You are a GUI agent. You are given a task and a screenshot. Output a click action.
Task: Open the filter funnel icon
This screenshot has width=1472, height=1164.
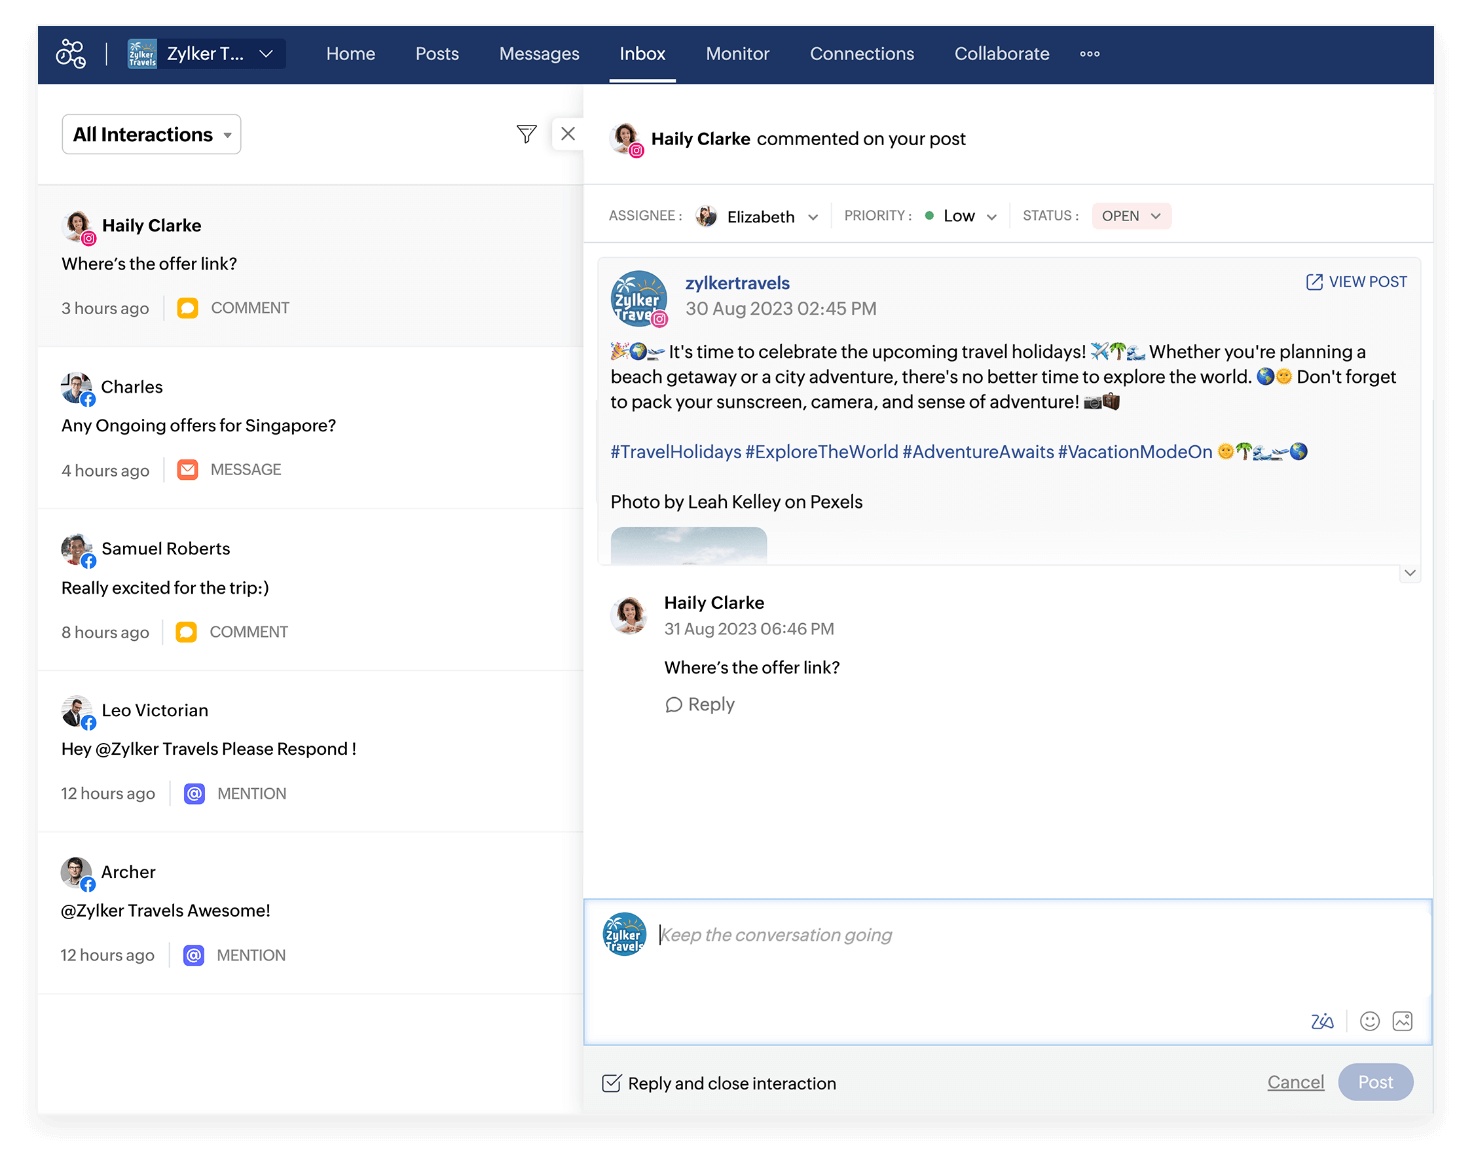(526, 134)
